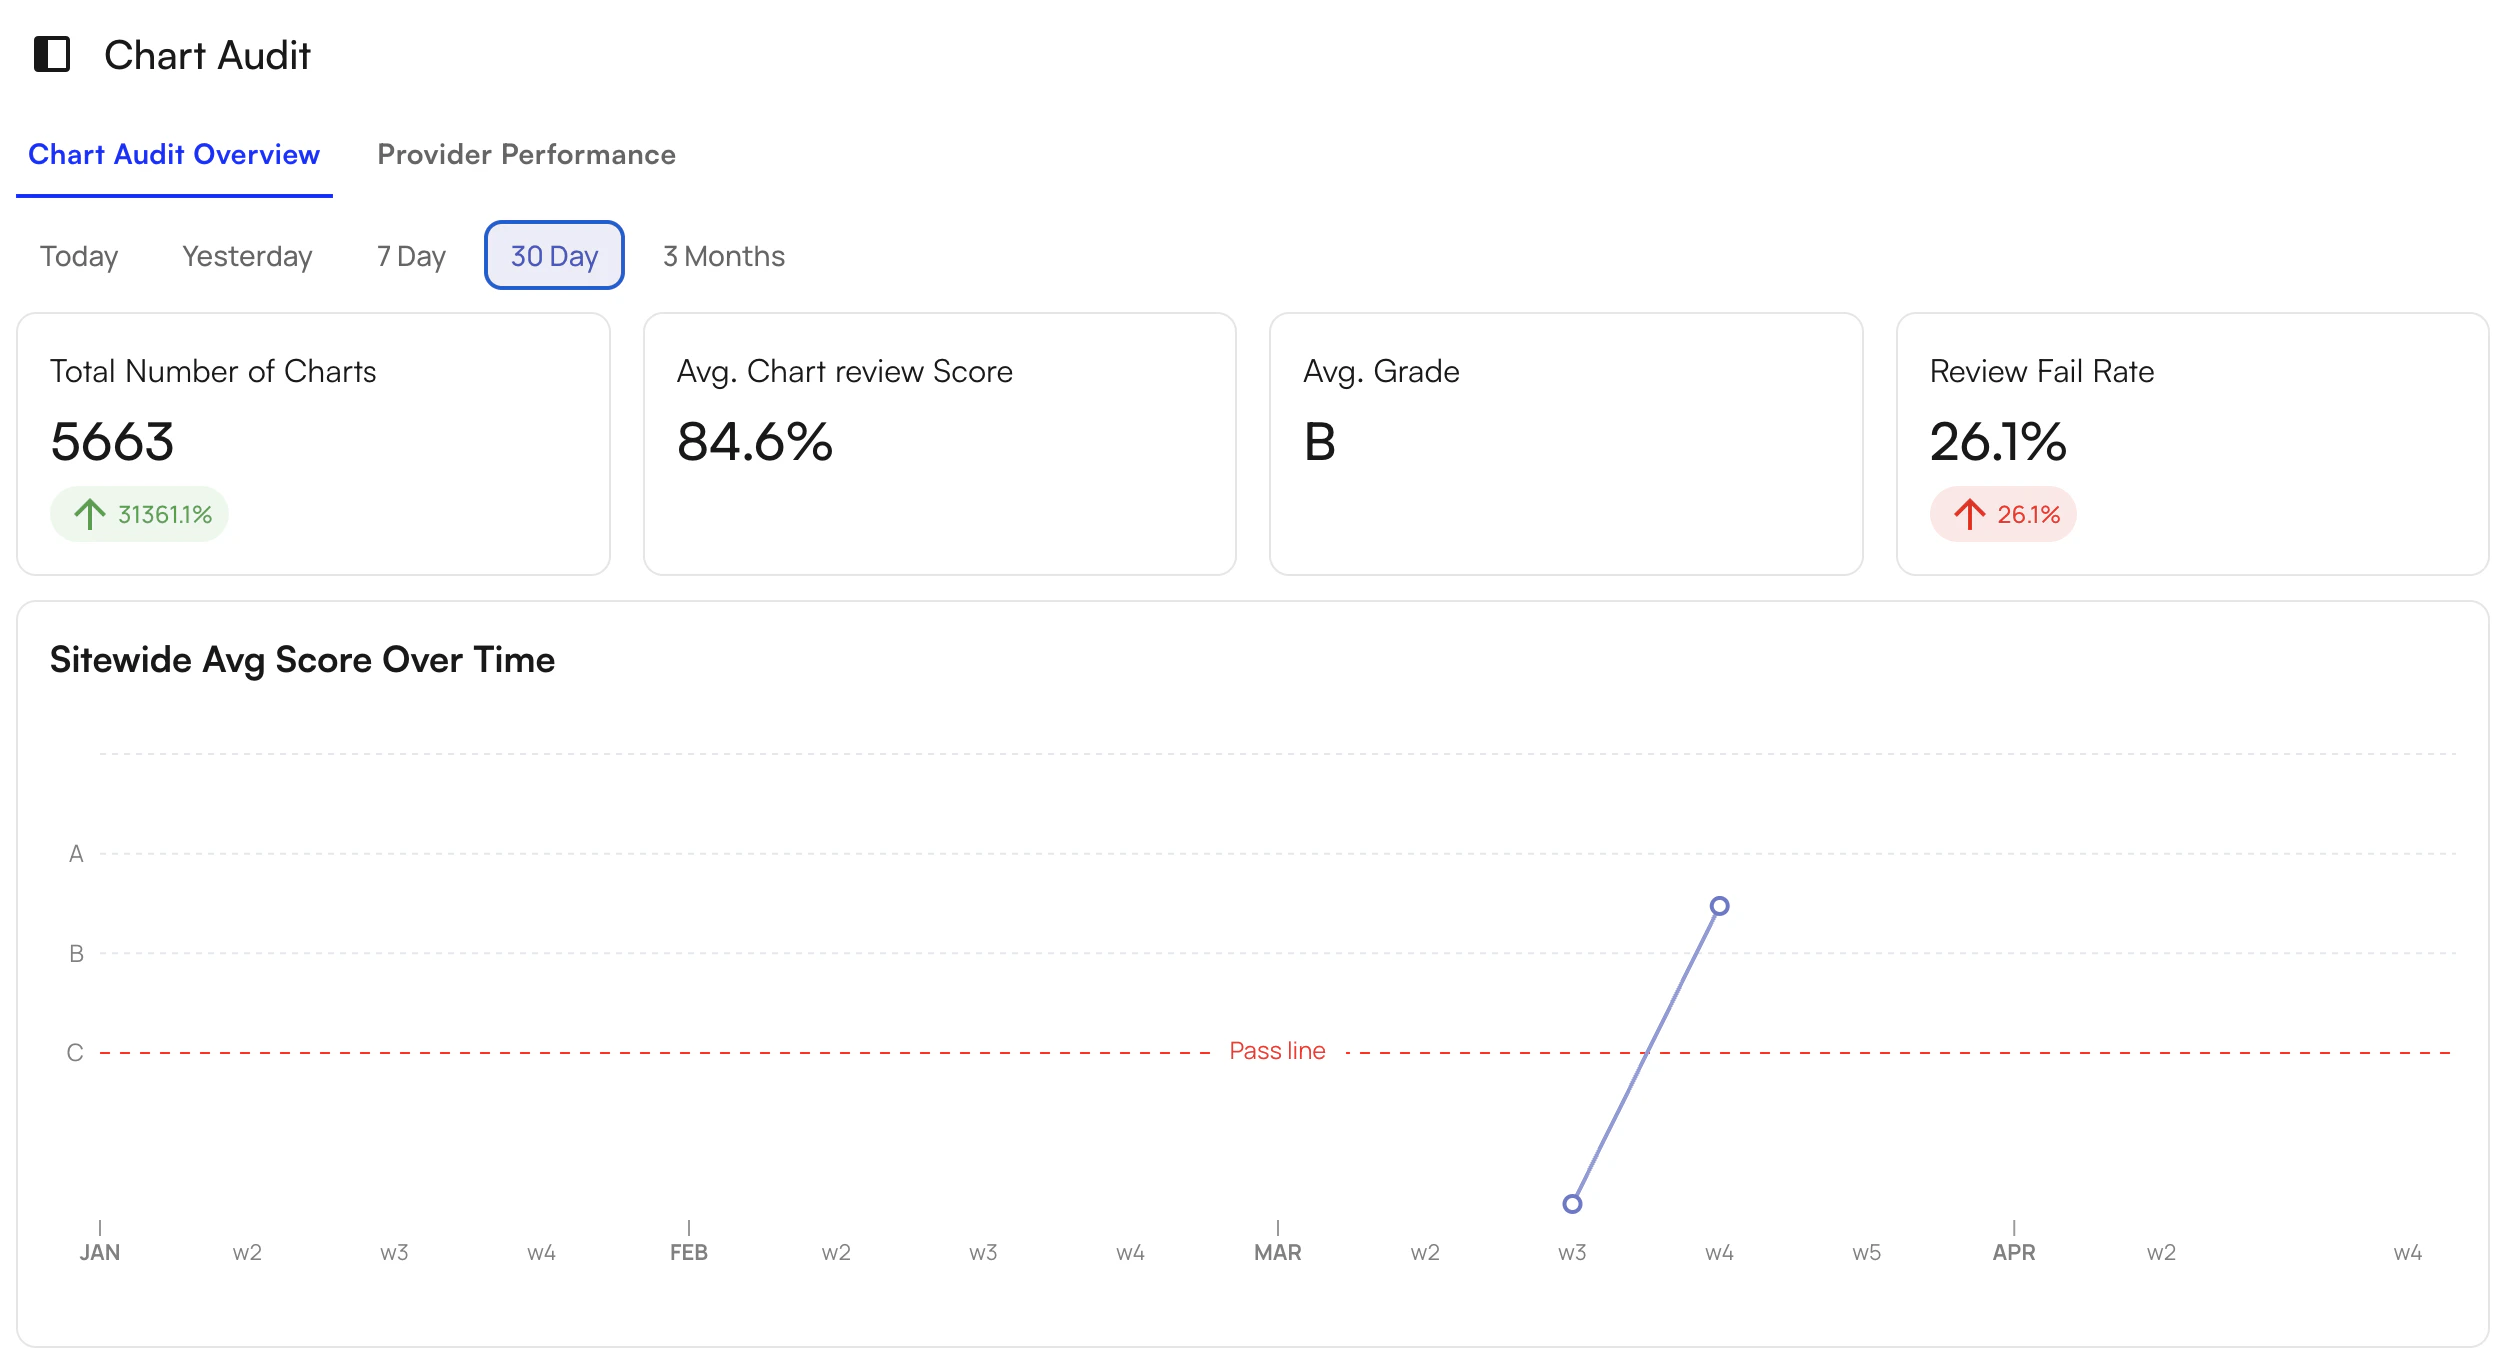Switch to the Provider Performance tab
The height and width of the screenshot is (1348, 2508).
[526, 154]
